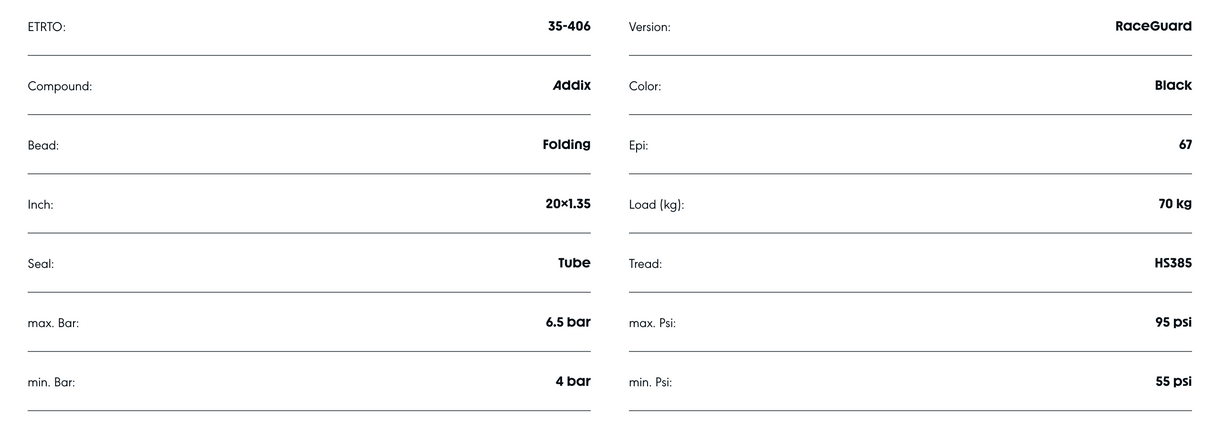Click the 95 psi maximum value
The width and height of the screenshot is (1214, 425).
[1174, 322]
